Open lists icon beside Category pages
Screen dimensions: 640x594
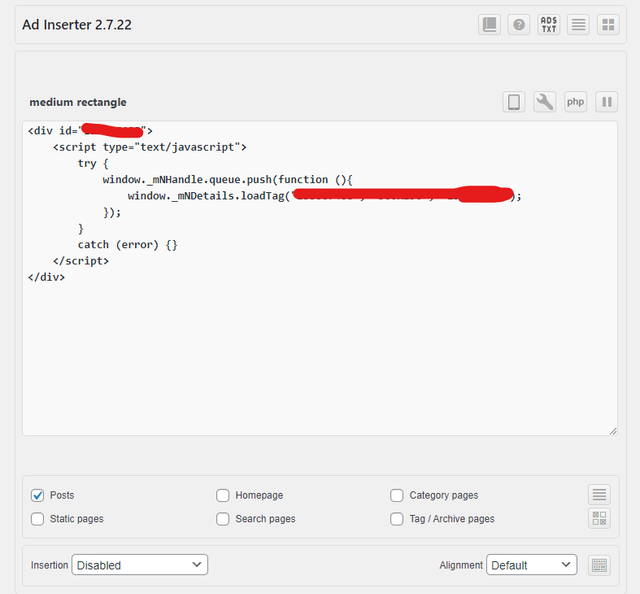point(599,494)
